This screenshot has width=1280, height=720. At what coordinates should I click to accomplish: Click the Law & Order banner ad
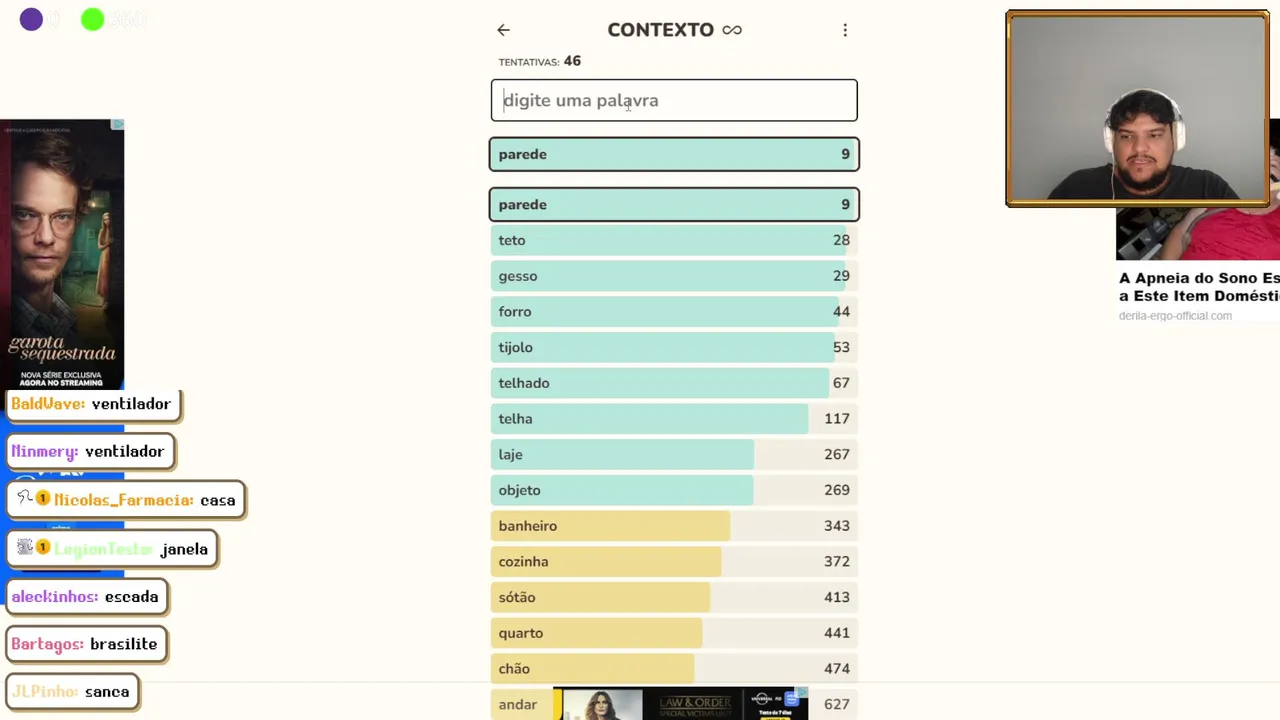pos(680,704)
